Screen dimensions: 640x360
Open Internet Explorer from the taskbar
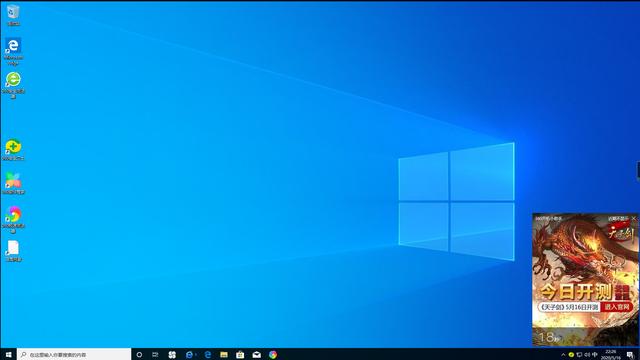(x=189, y=355)
